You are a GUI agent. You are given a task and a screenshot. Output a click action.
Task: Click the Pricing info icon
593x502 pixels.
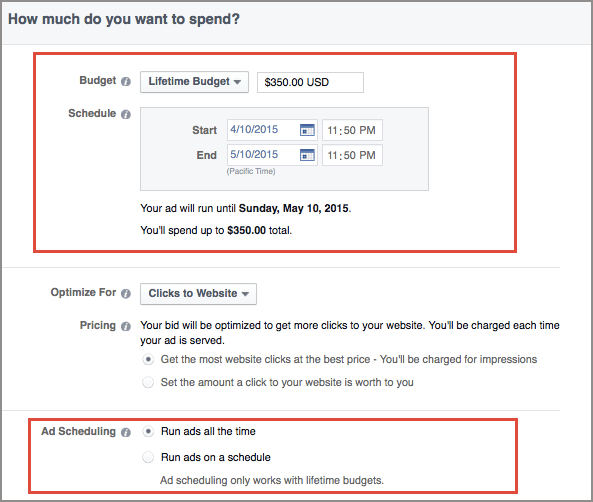(126, 326)
